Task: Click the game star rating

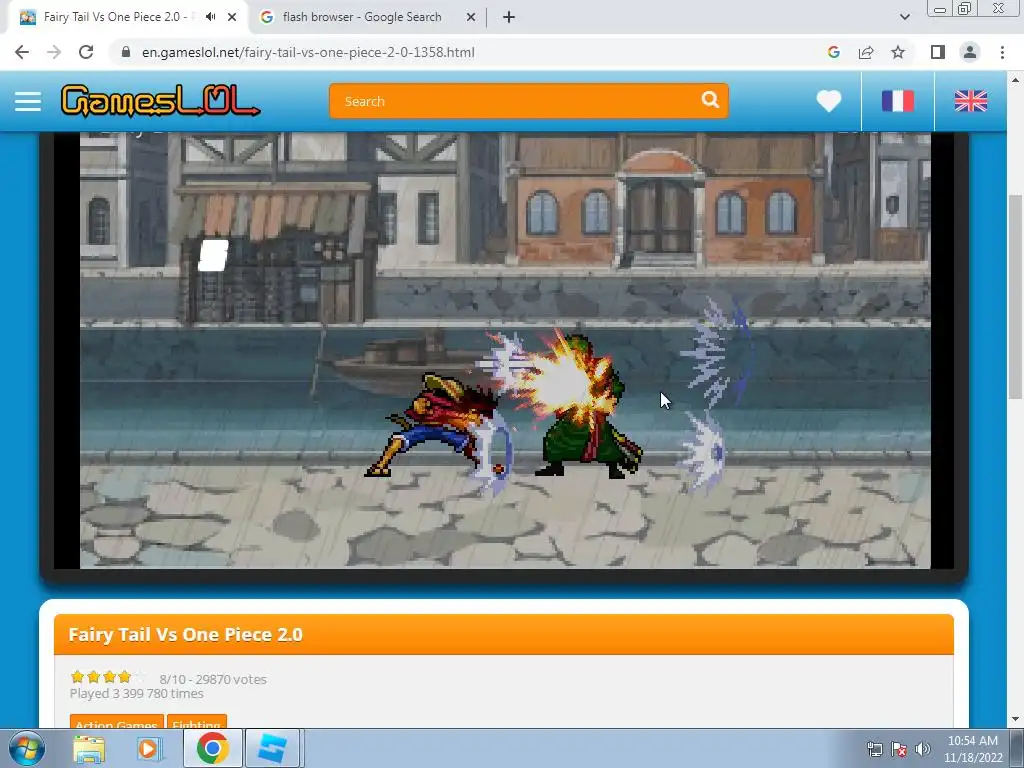Action: (108, 677)
